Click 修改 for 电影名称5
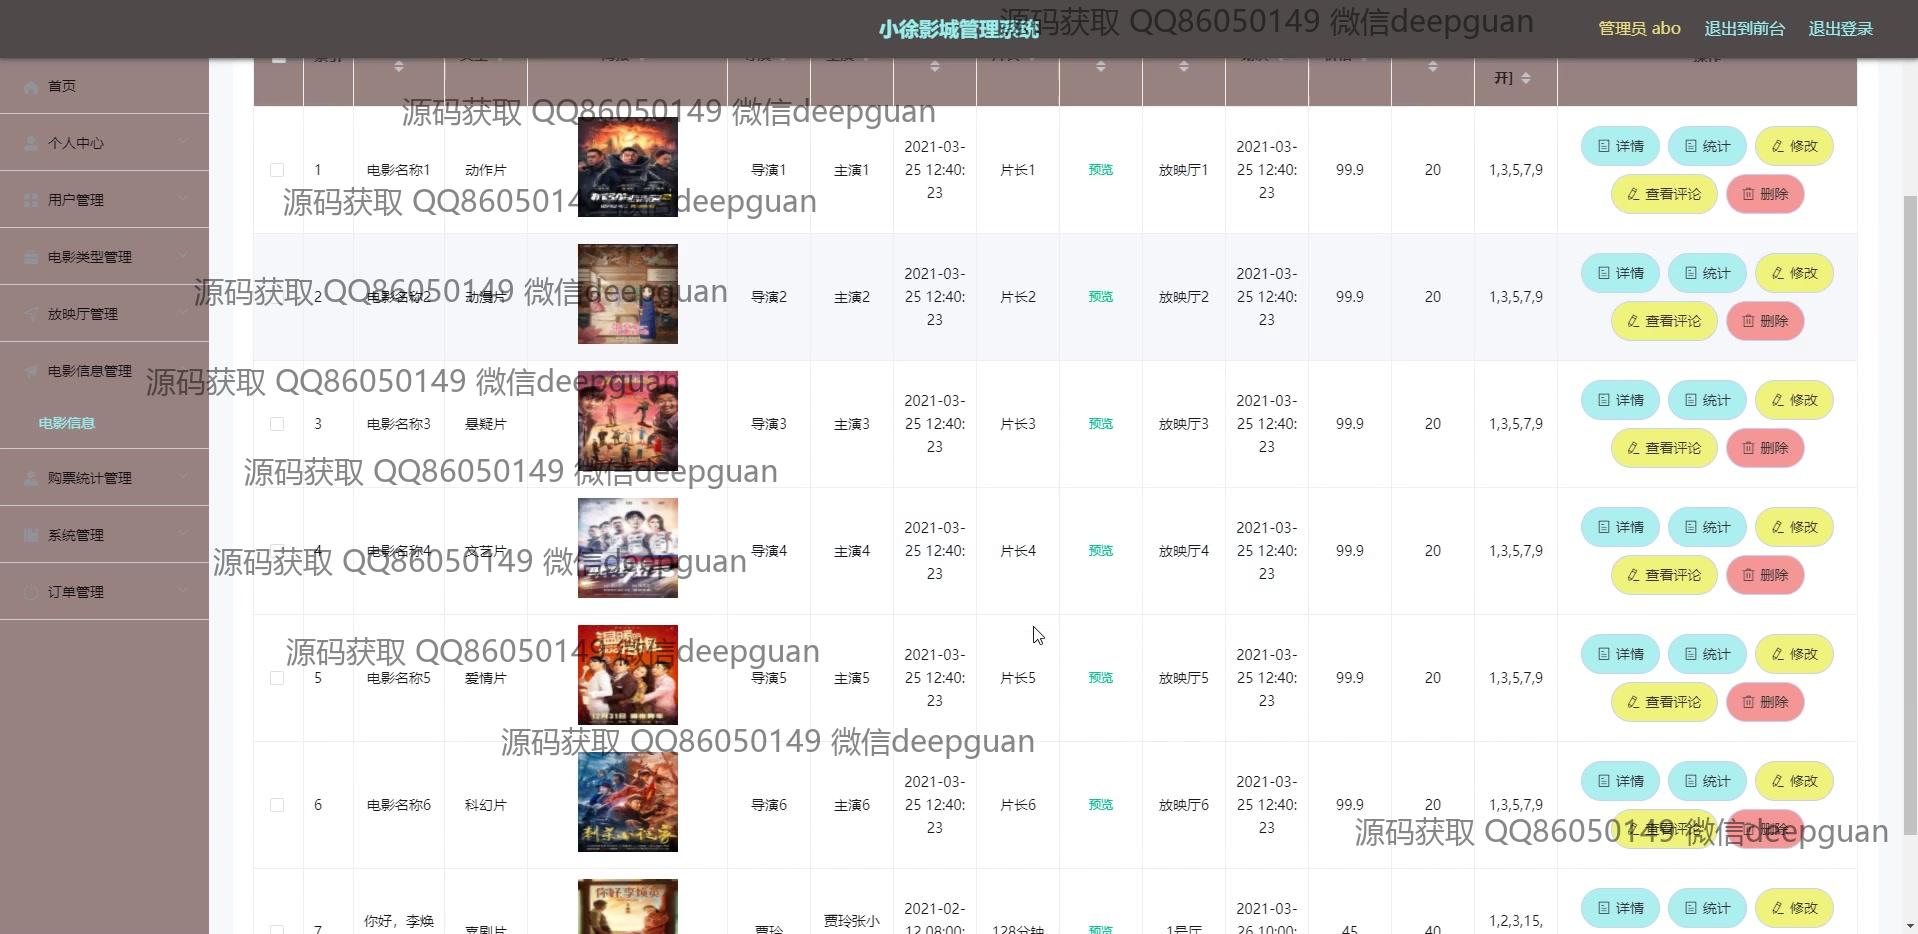The height and width of the screenshot is (934, 1918). point(1794,654)
